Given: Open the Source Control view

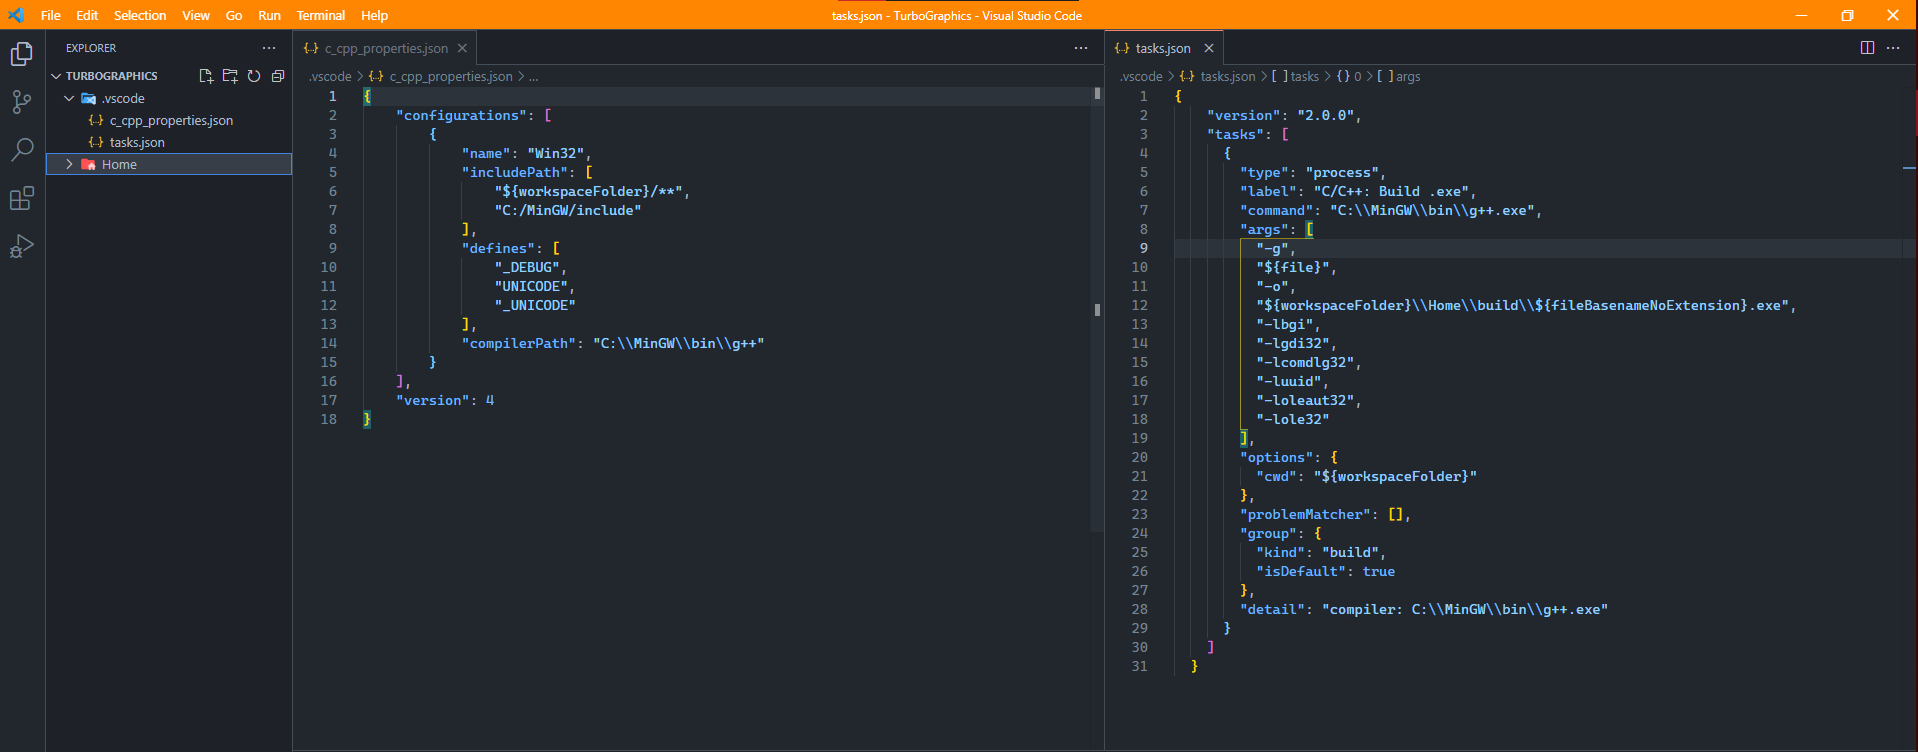Looking at the screenshot, I should [22, 102].
